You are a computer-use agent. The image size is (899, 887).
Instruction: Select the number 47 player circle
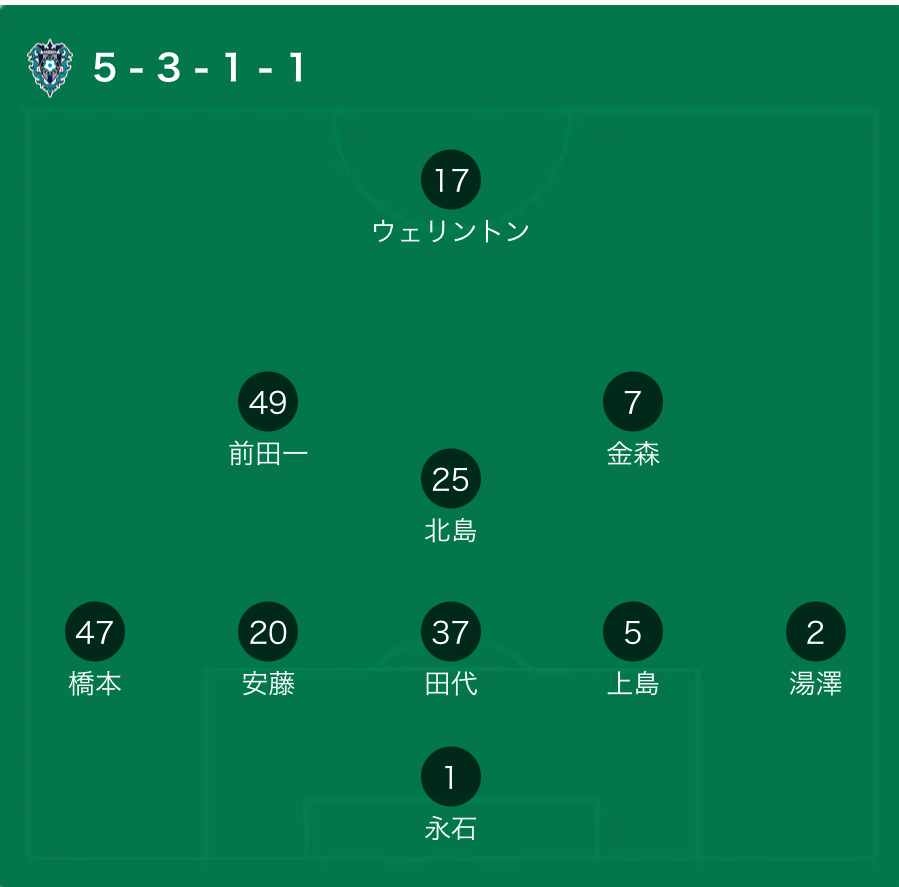click(x=95, y=632)
